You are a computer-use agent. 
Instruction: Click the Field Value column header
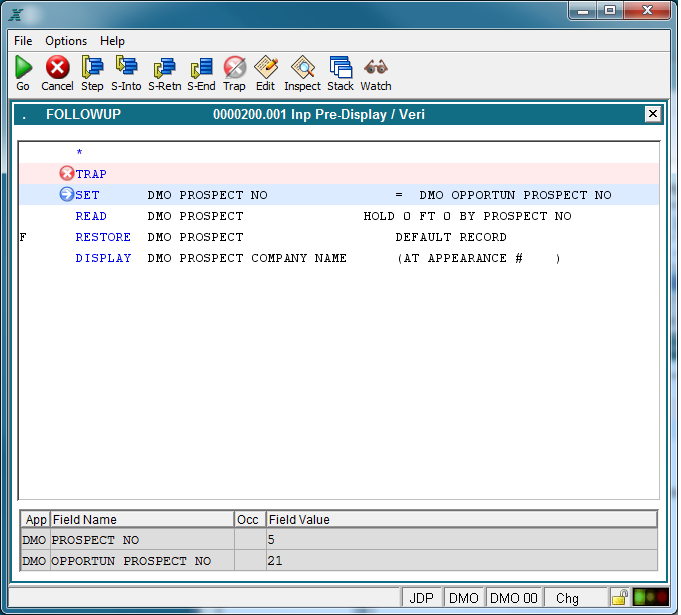pos(462,519)
